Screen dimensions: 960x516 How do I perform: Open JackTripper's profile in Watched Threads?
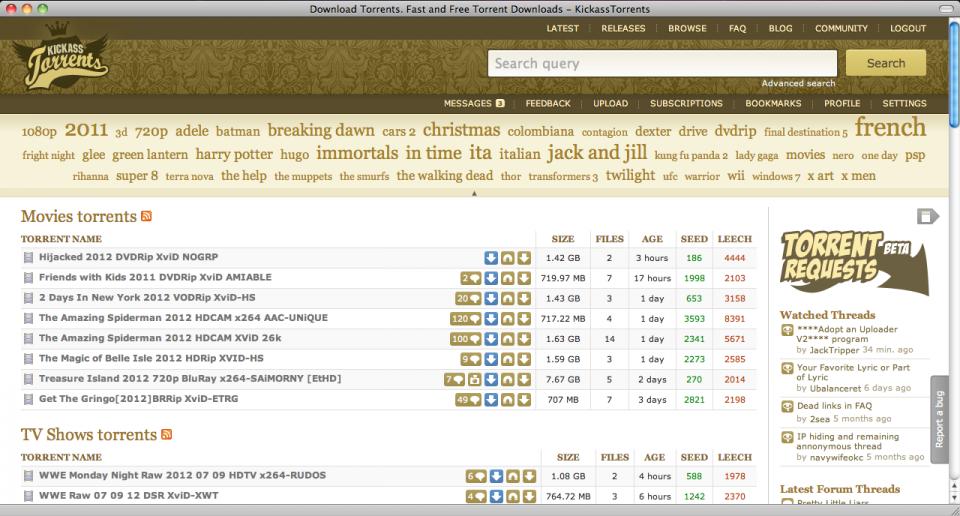pos(833,350)
